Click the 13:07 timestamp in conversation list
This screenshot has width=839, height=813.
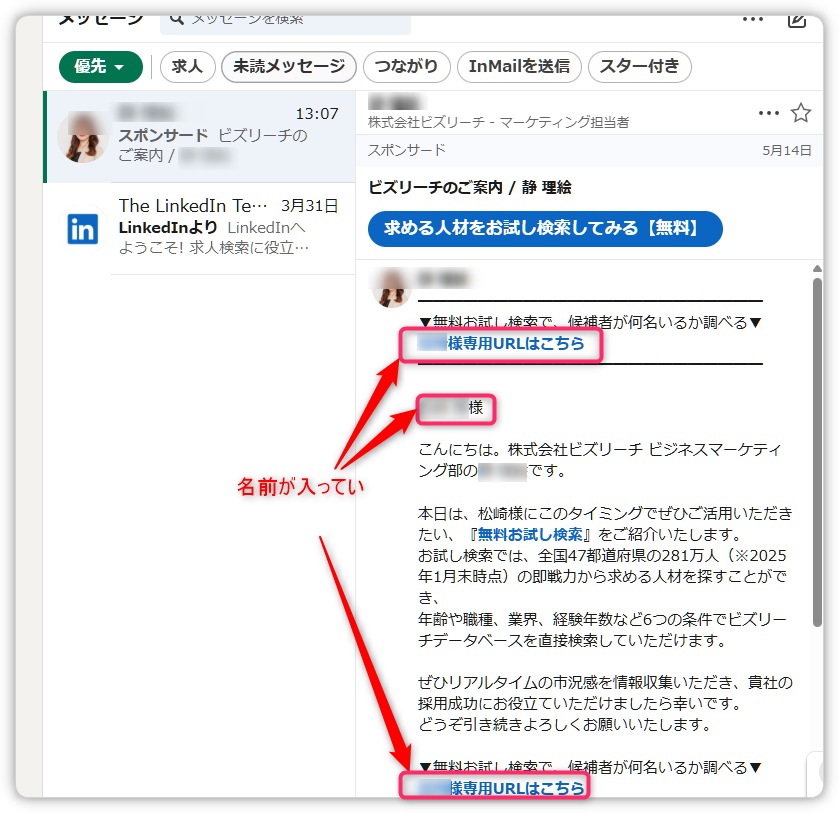pos(317,114)
